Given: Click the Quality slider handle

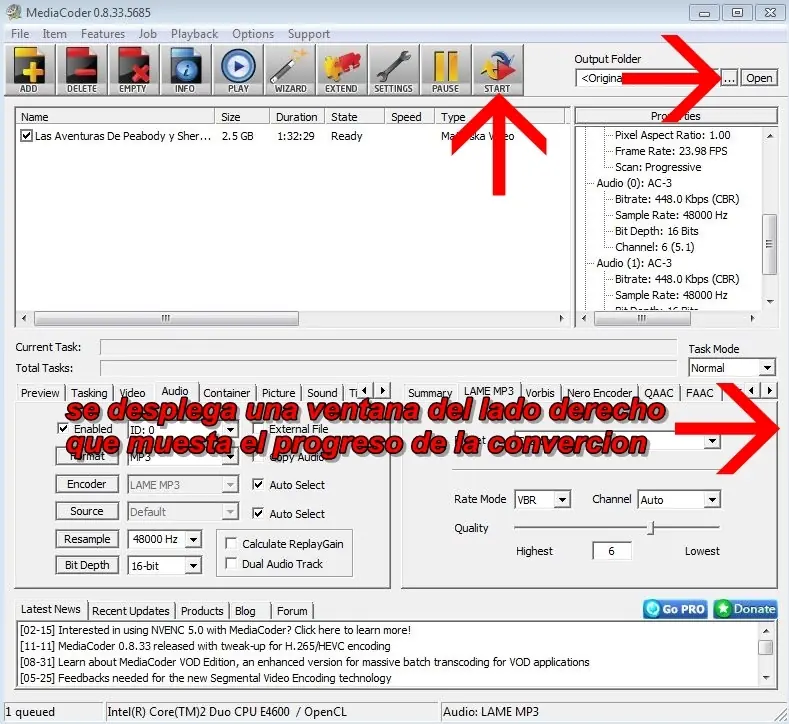Looking at the screenshot, I should point(652,528).
